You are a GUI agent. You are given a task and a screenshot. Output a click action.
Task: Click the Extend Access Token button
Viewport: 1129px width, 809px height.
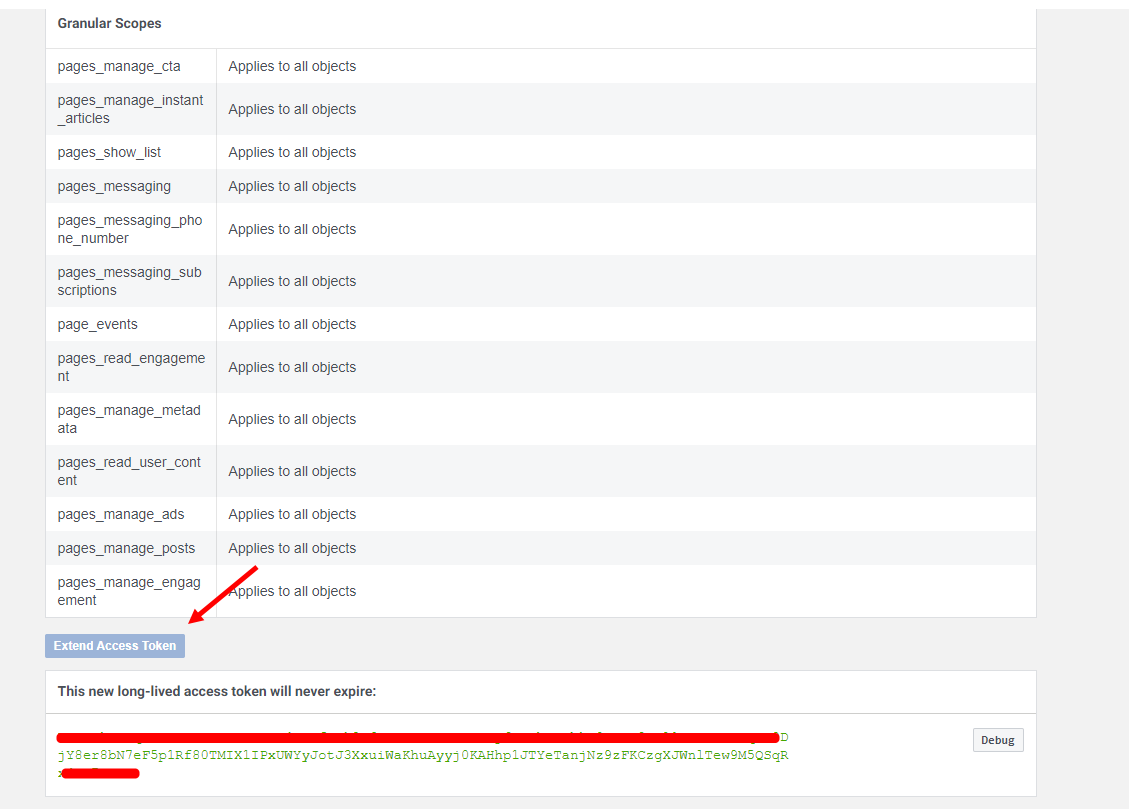pyautogui.click(x=115, y=646)
